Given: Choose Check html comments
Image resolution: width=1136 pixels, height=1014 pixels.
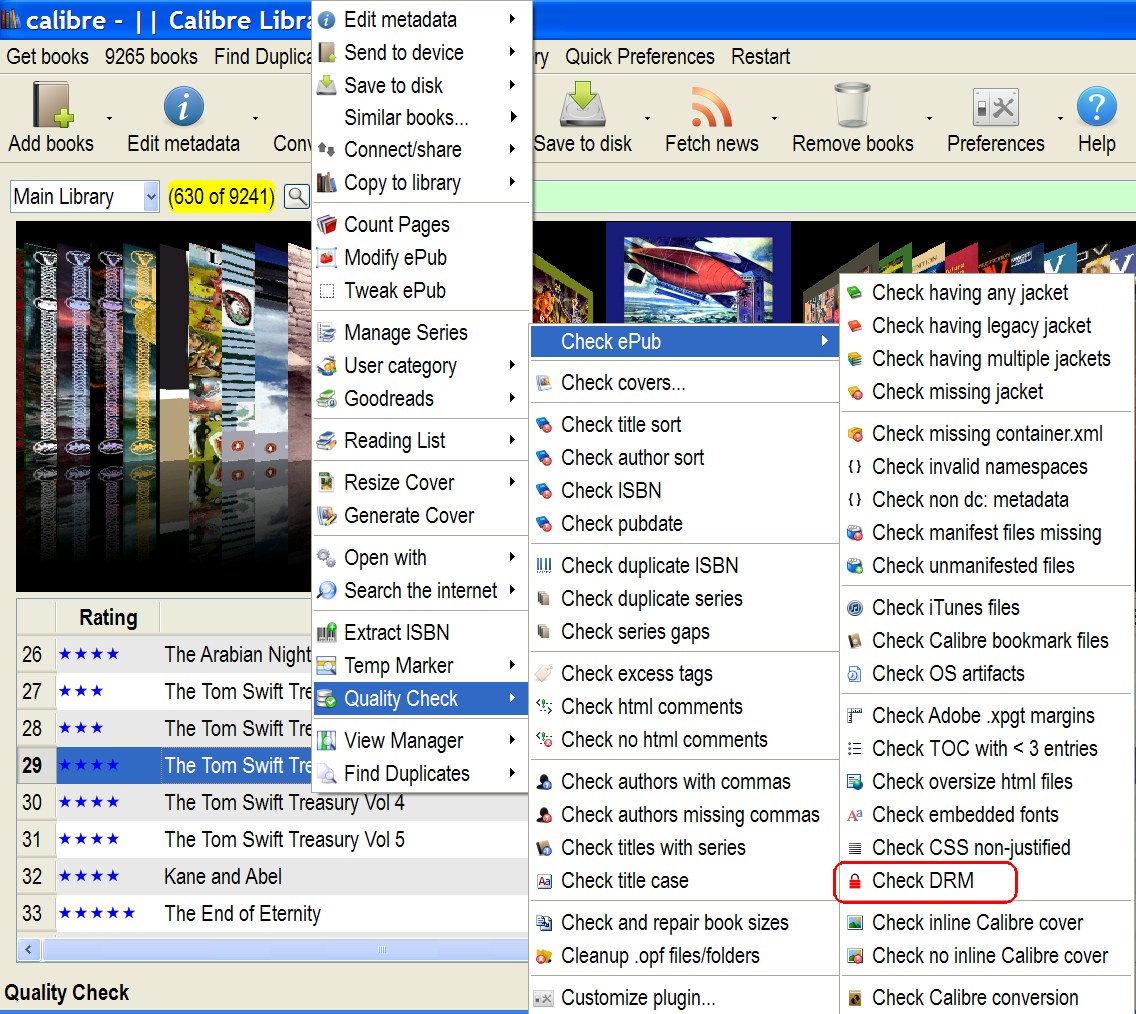Looking at the screenshot, I should (684, 707).
